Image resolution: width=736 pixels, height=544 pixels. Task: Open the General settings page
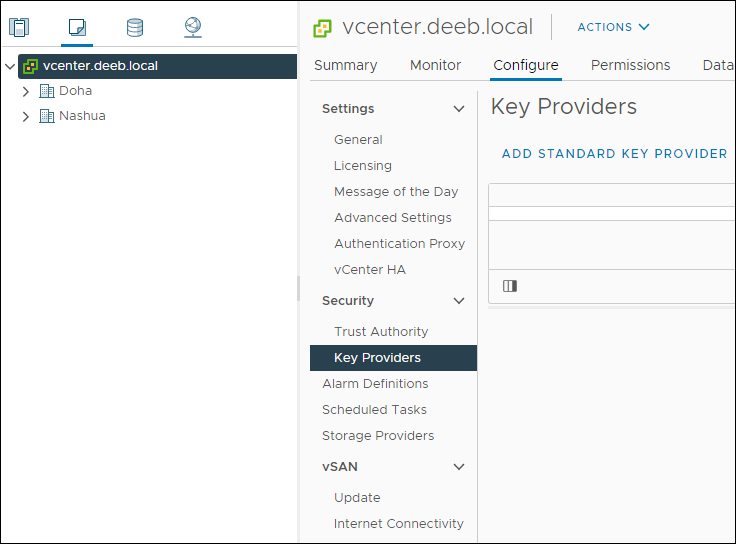[x=358, y=140]
